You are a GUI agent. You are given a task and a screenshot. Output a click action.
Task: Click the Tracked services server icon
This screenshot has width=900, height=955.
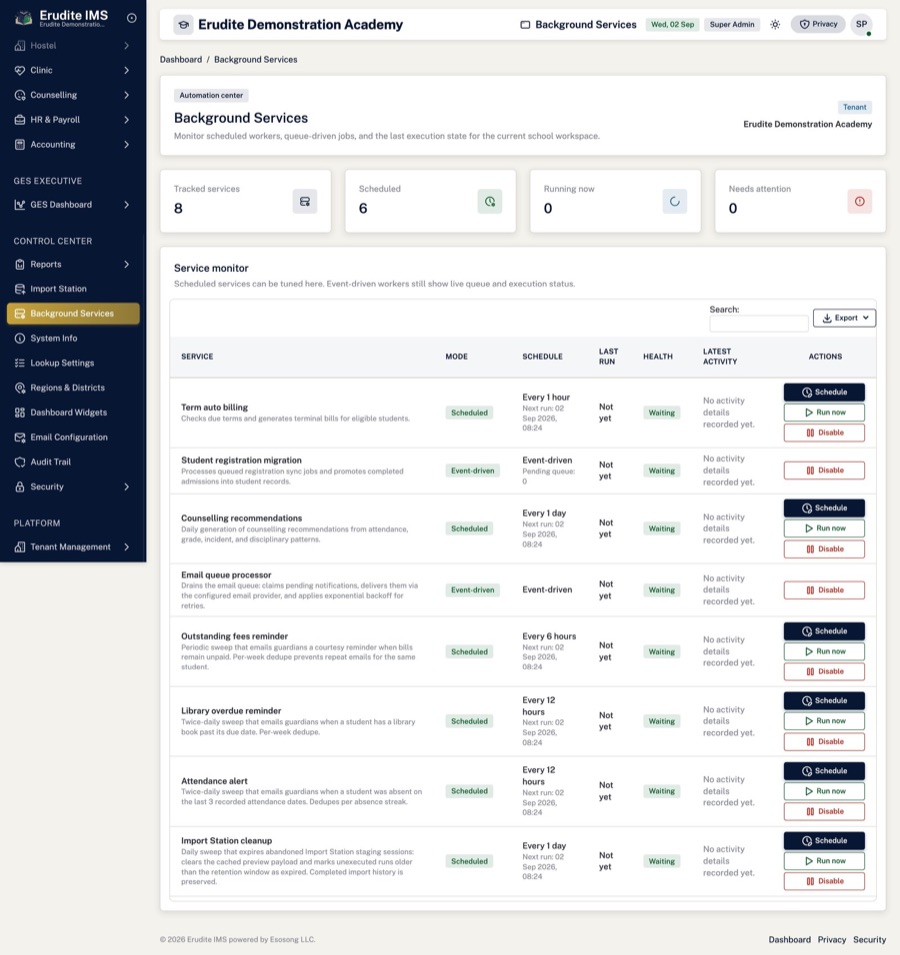(304, 202)
